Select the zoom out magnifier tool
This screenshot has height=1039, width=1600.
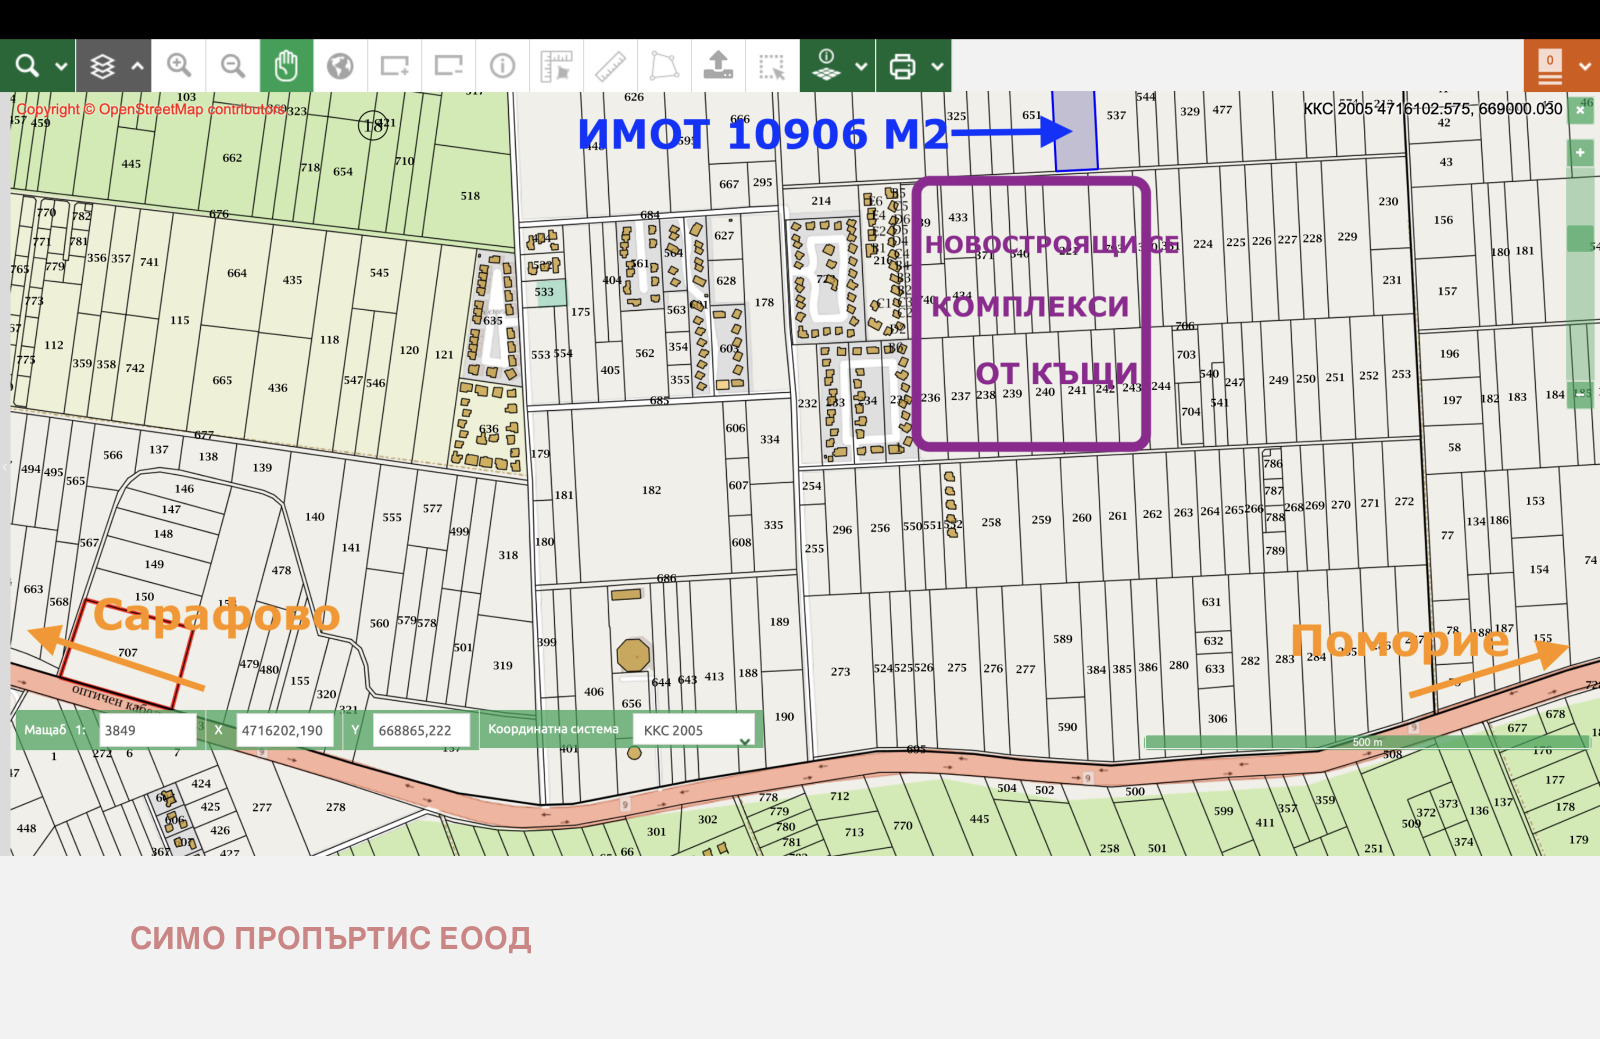pos(233,66)
